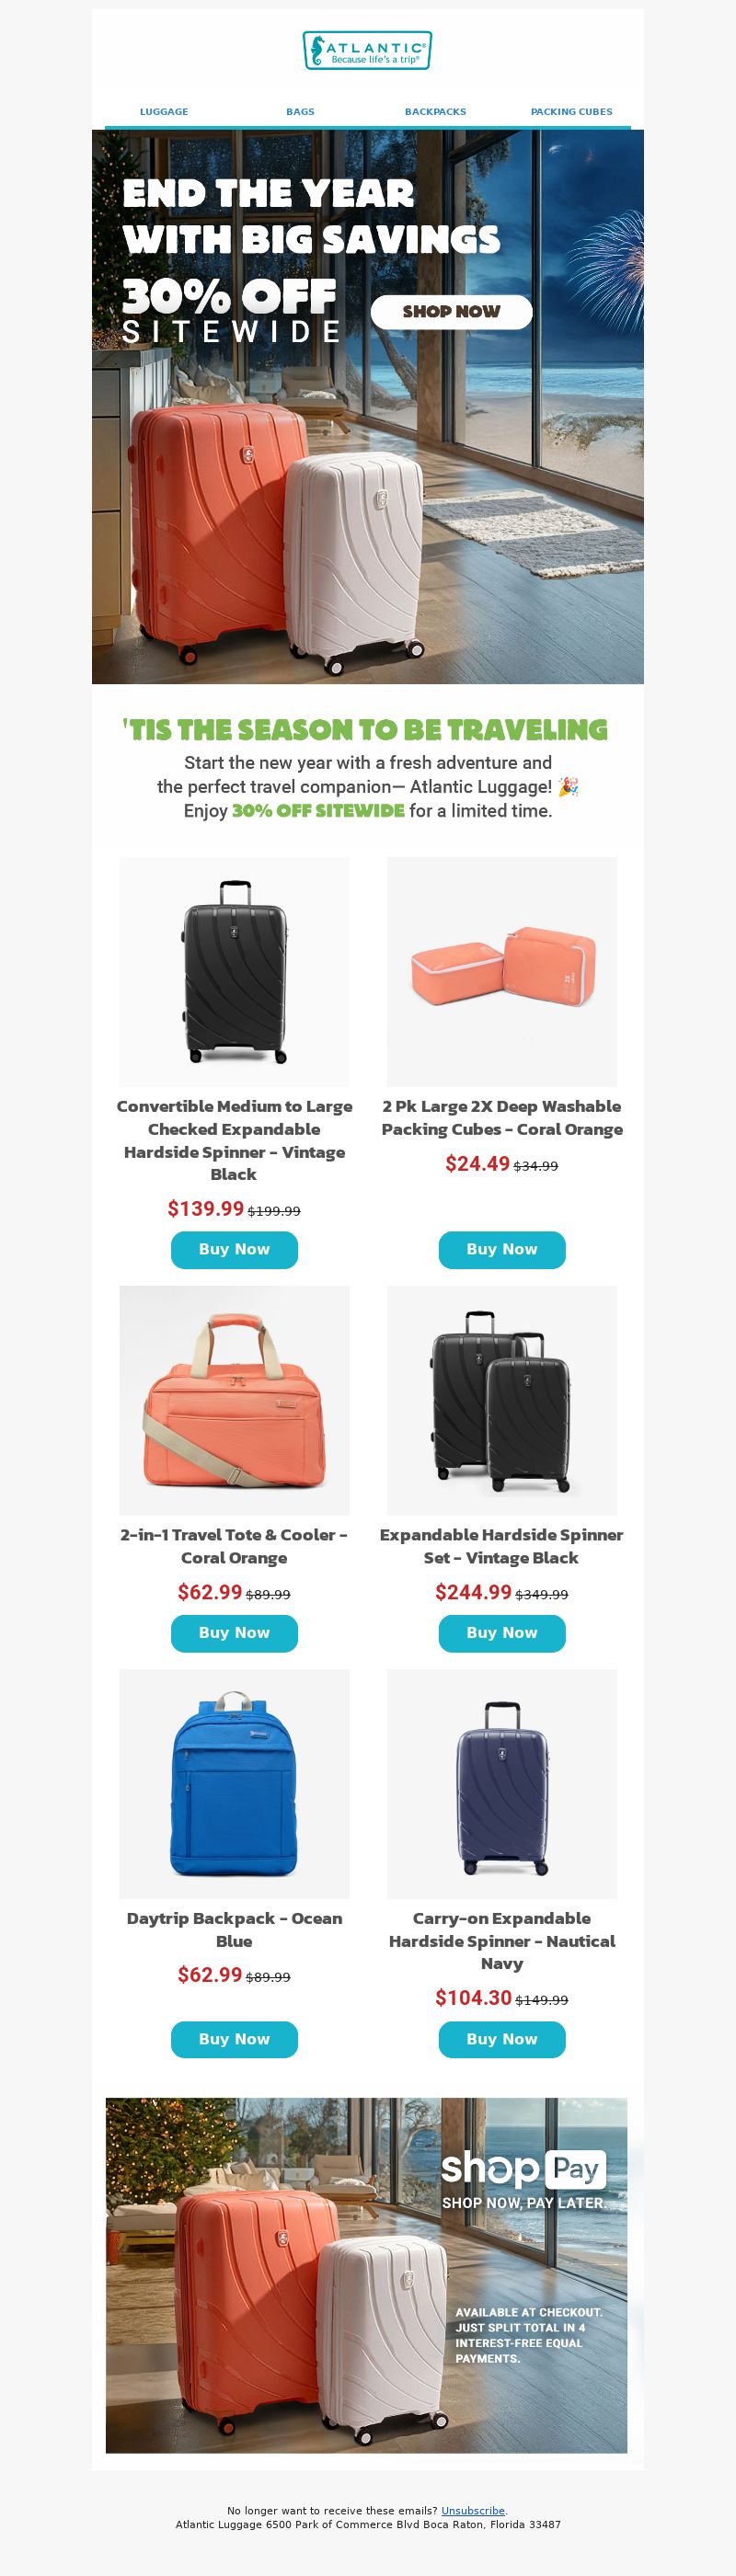Buy Now for 2-in-1 Travel Tote & Cooler

pos(234,1633)
